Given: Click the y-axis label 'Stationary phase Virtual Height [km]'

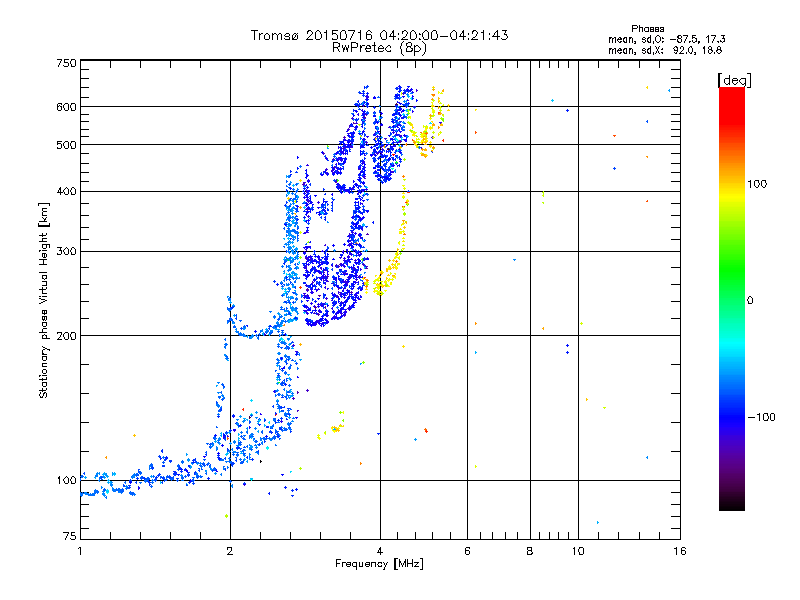Looking at the screenshot, I should point(43,301).
